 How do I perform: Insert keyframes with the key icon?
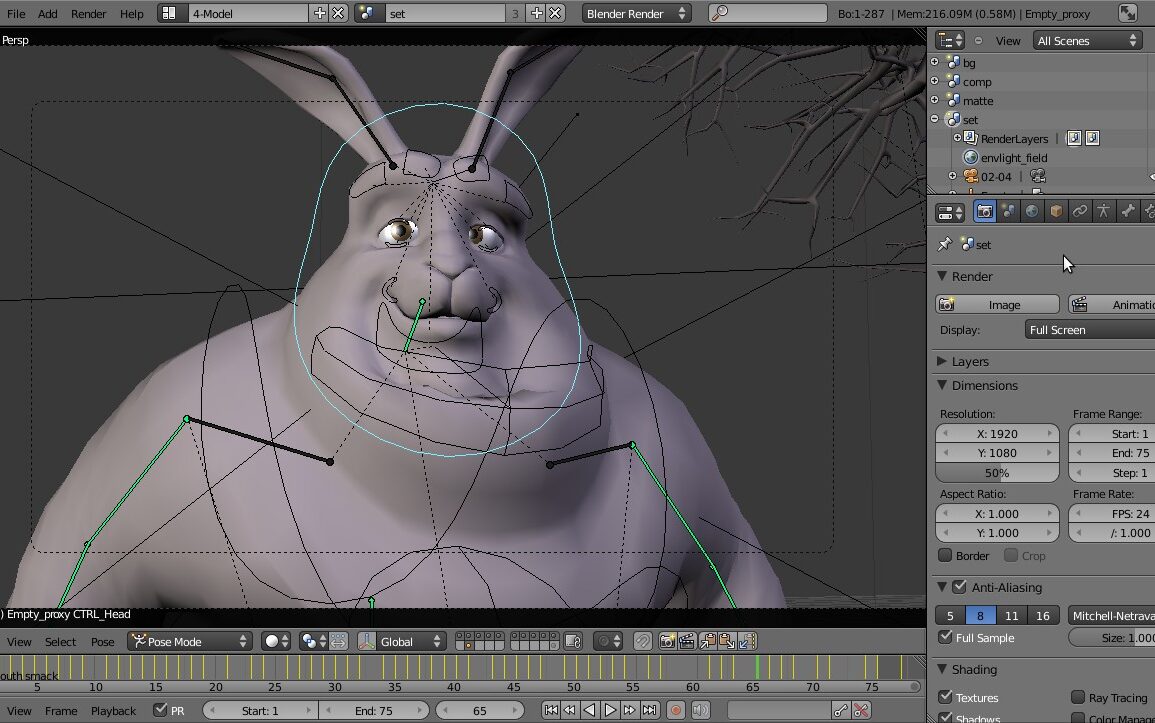(x=841, y=710)
